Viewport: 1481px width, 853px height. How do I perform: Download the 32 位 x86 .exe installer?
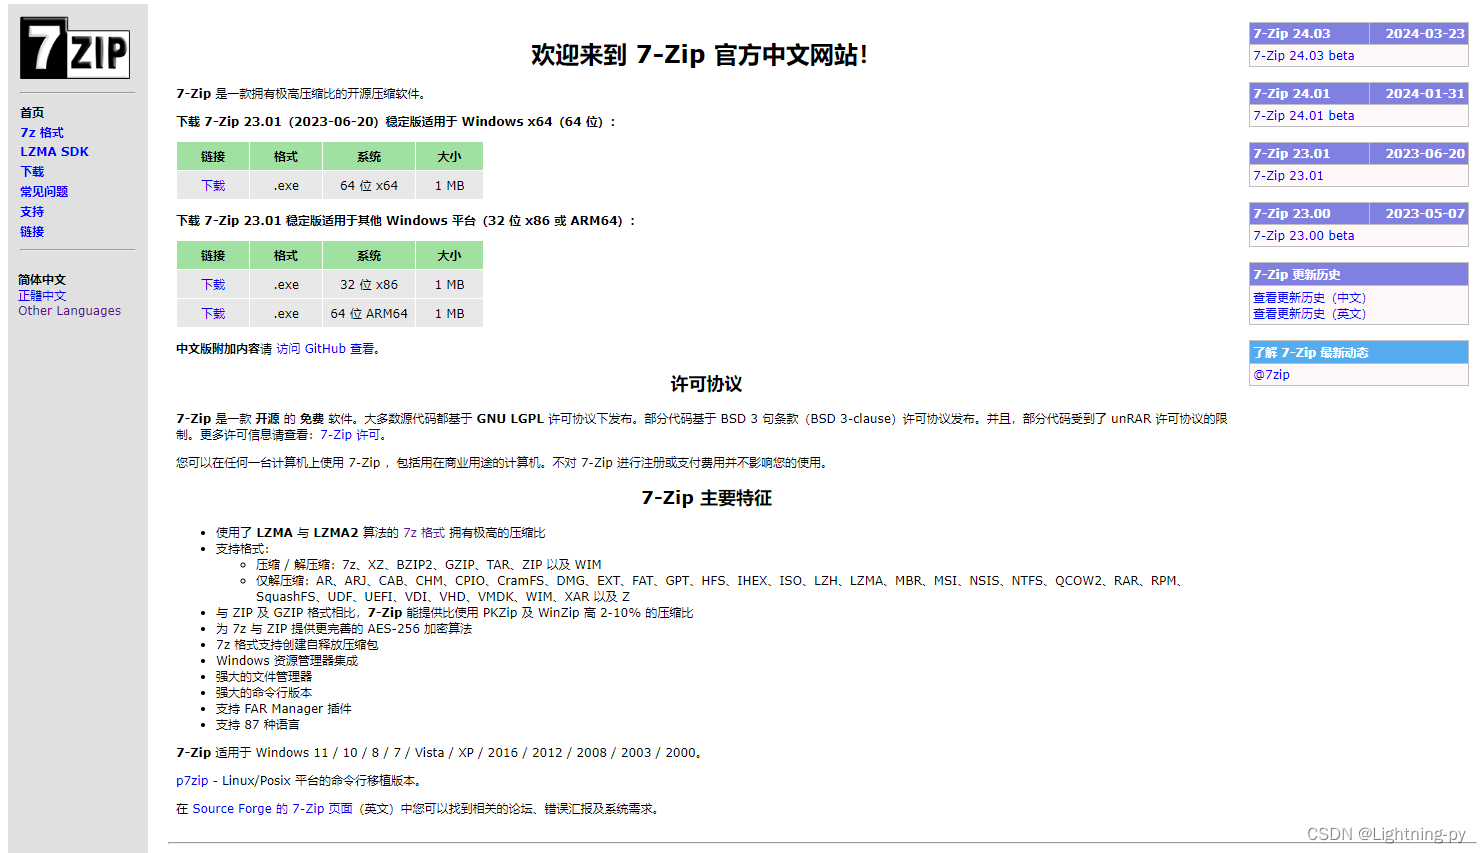click(x=213, y=285)
